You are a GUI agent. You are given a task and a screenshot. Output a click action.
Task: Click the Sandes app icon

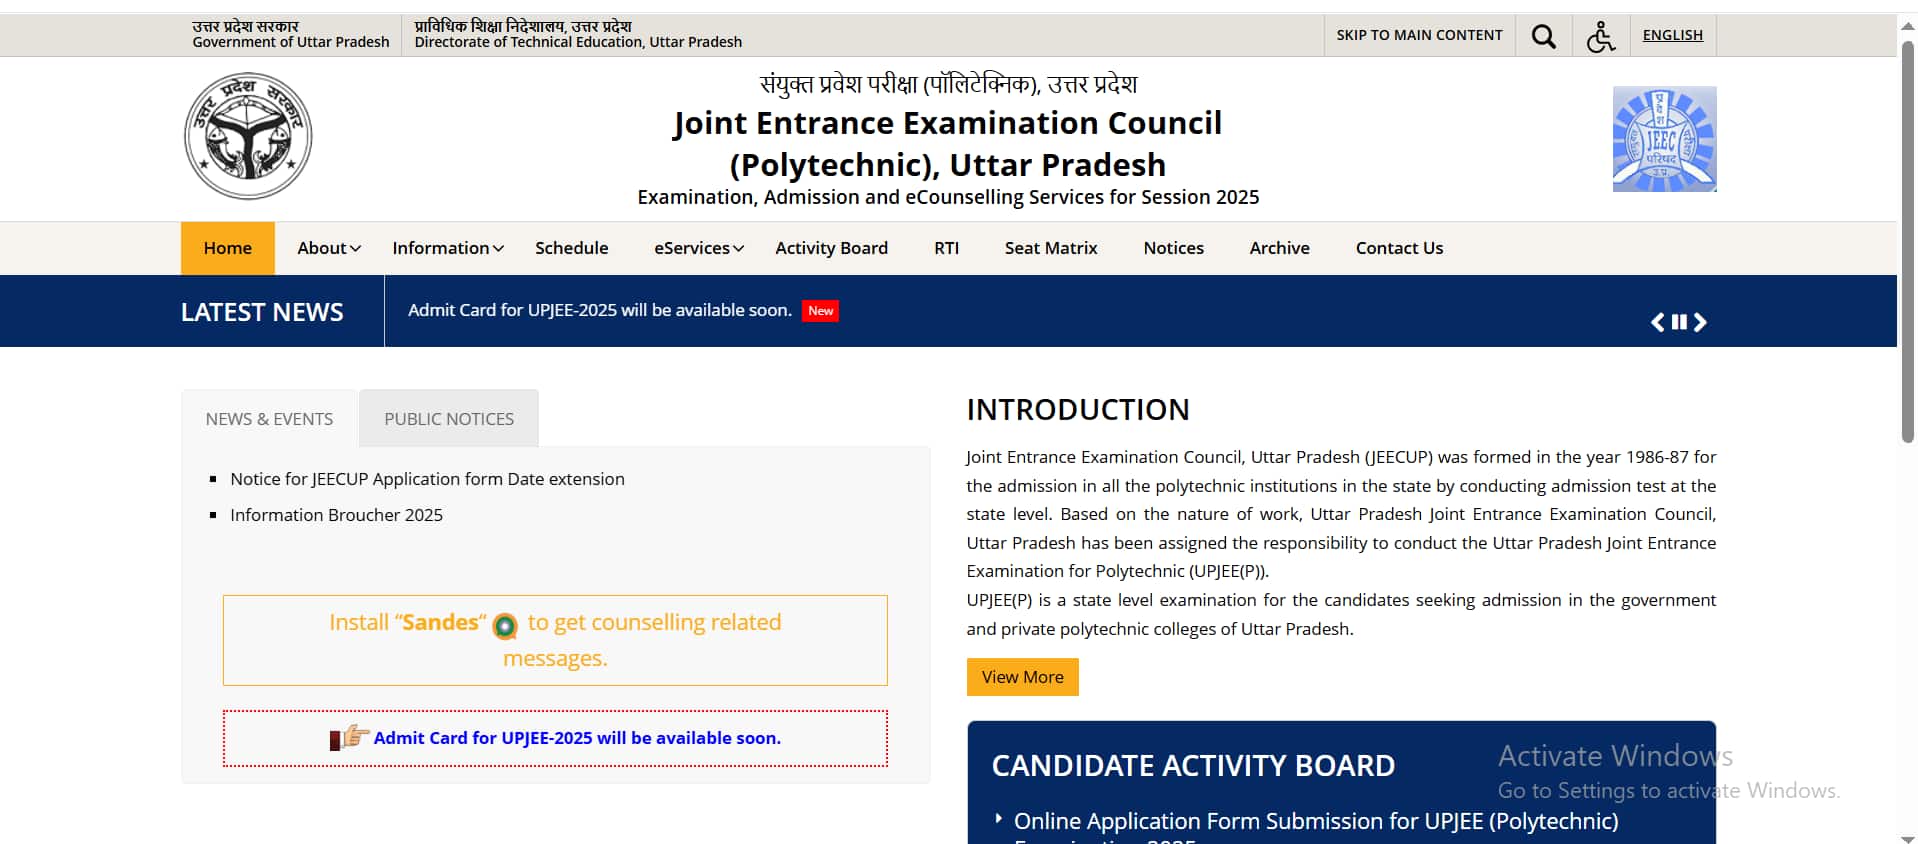click(x=505, y=626)
